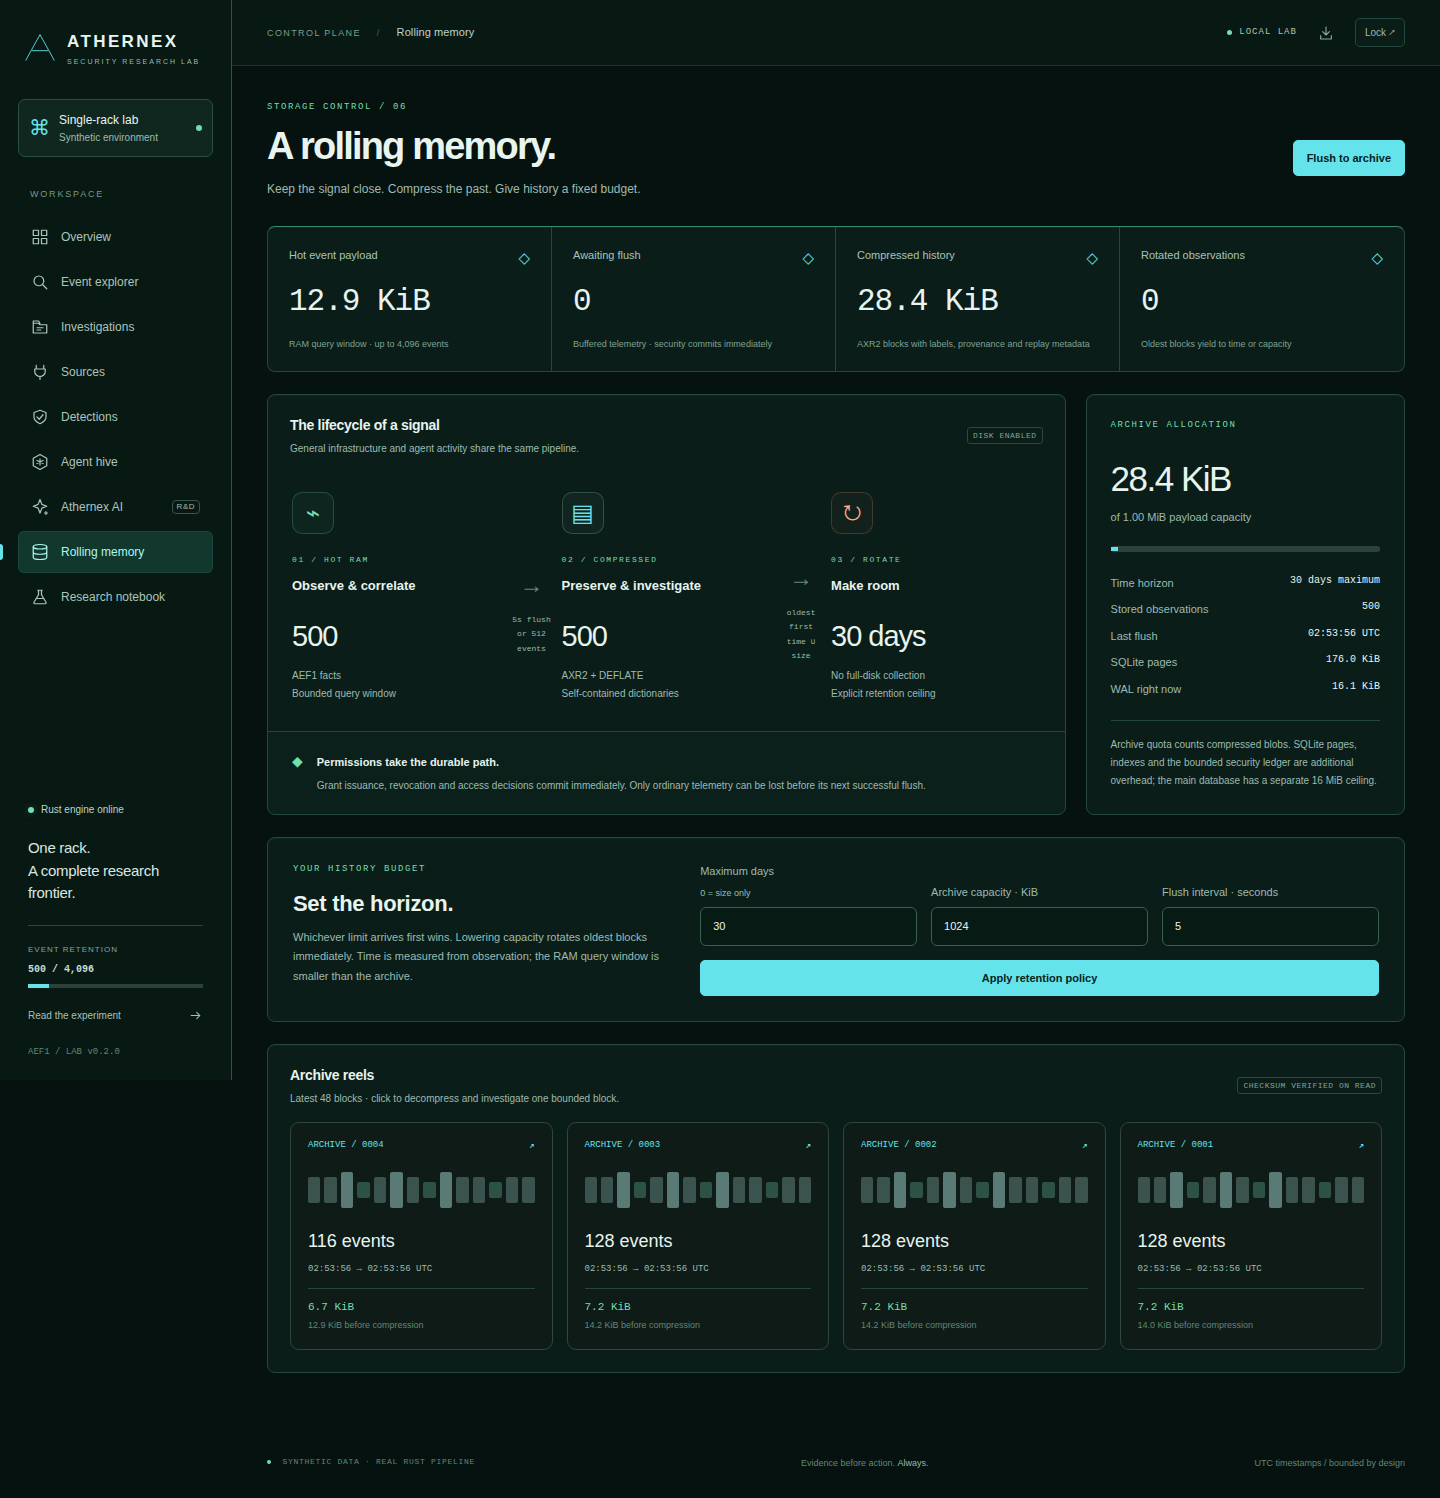Click the download icon in the header
The image size is (1440, 1498).
(x=1326, y=33)
